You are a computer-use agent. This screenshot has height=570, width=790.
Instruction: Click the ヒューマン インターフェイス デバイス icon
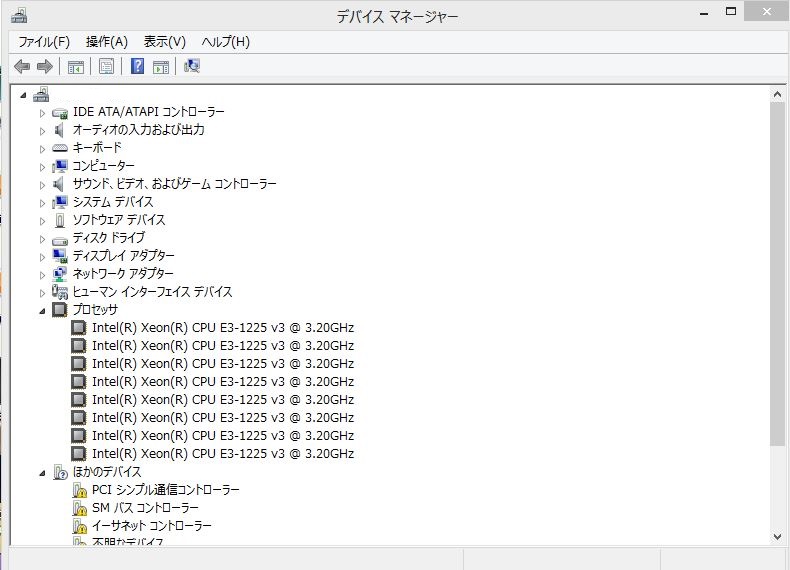point(60,292)
